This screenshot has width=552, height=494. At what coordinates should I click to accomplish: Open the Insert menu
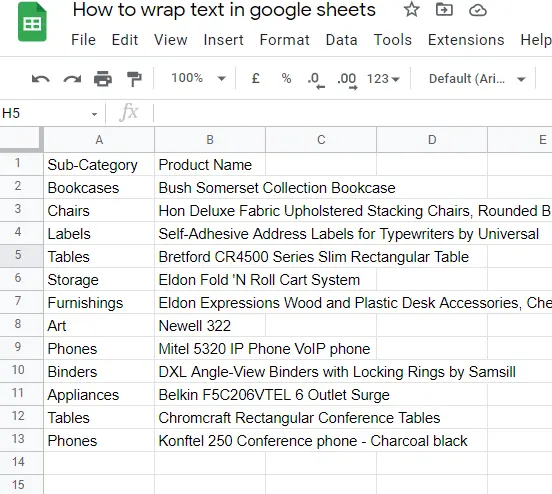point(224,40)
